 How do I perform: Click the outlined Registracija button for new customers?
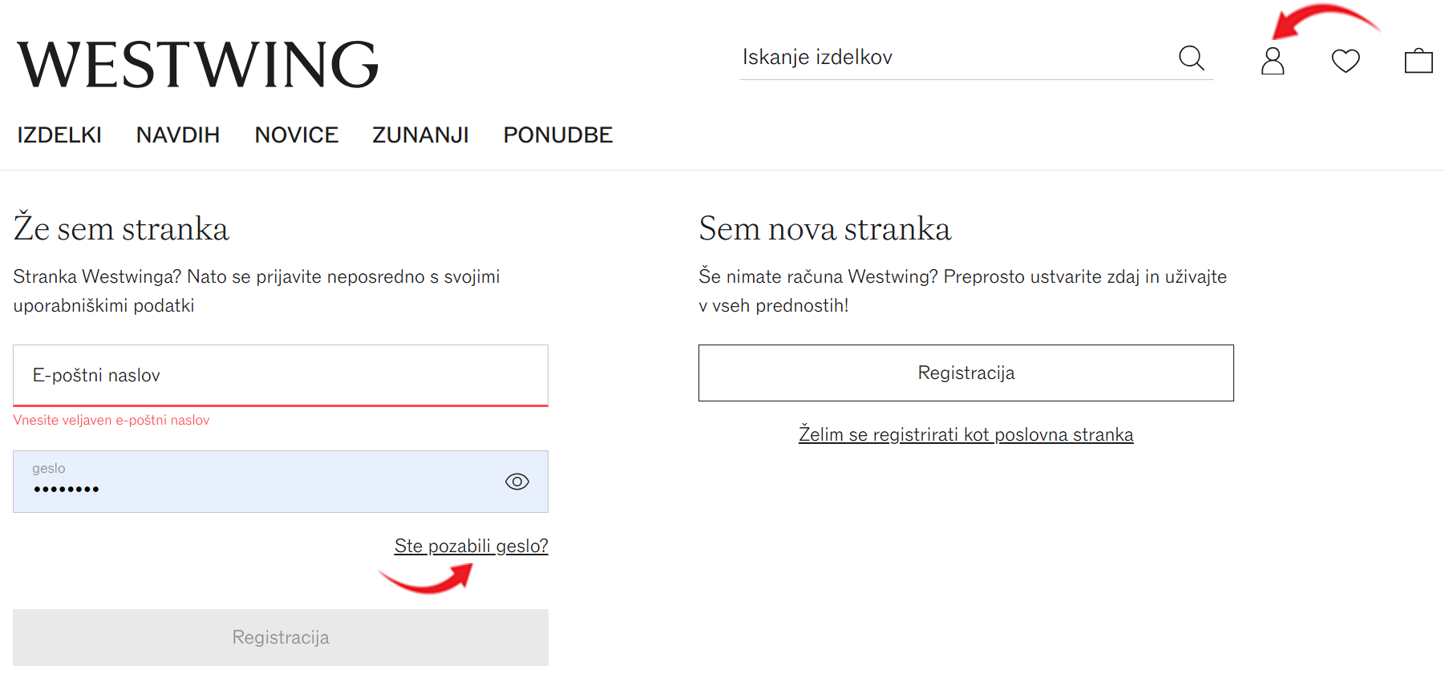pos(966,373)
